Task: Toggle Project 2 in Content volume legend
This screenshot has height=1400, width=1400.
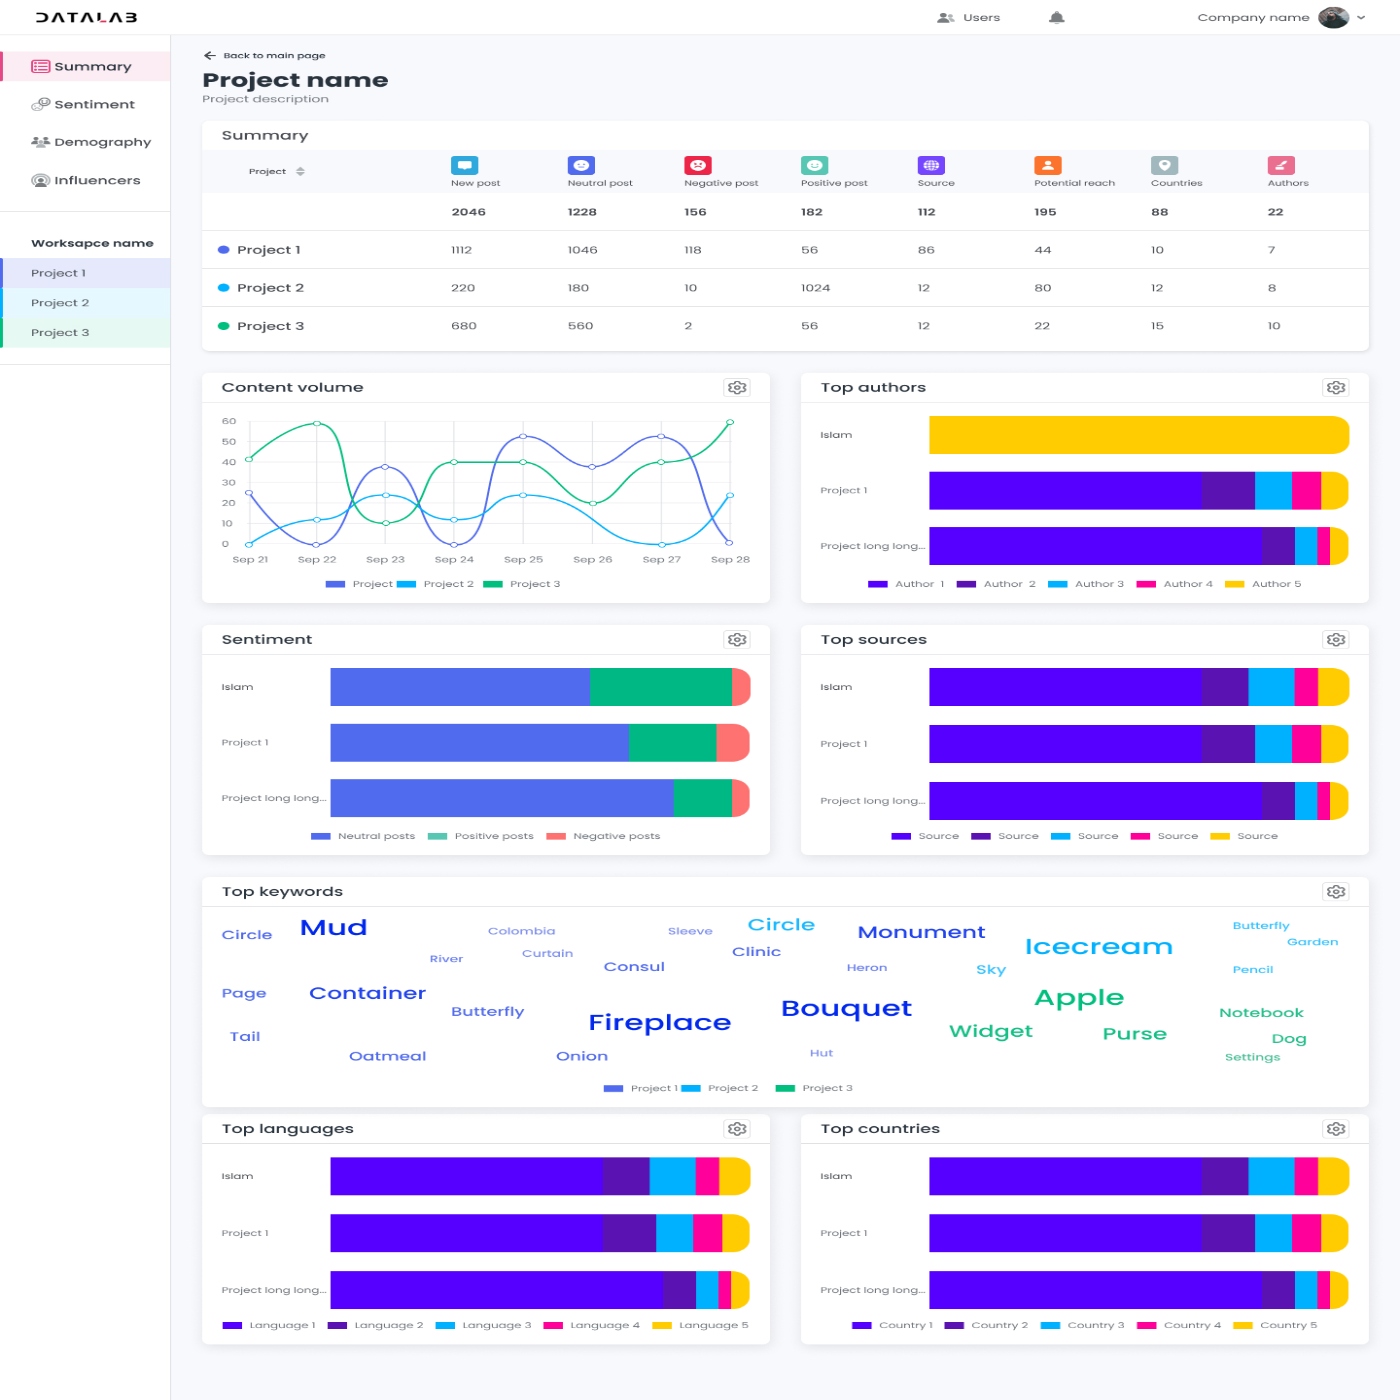Action: [435, 584]
